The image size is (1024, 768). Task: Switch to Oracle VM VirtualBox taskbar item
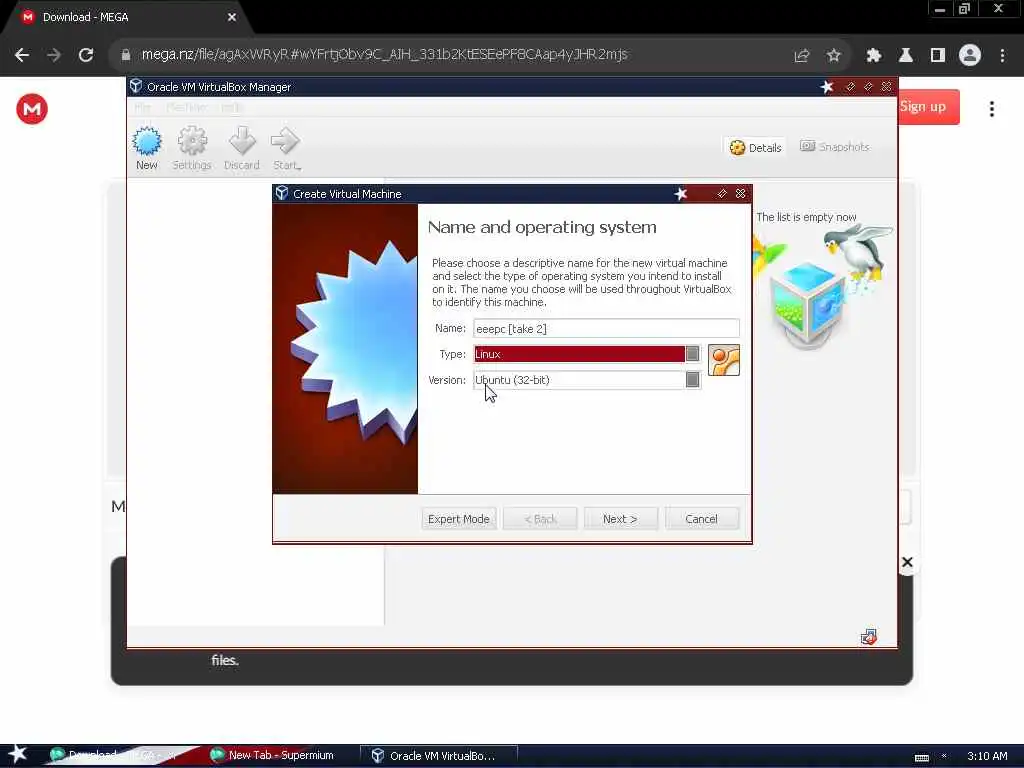pyautogui.click(x=439, y=756)
